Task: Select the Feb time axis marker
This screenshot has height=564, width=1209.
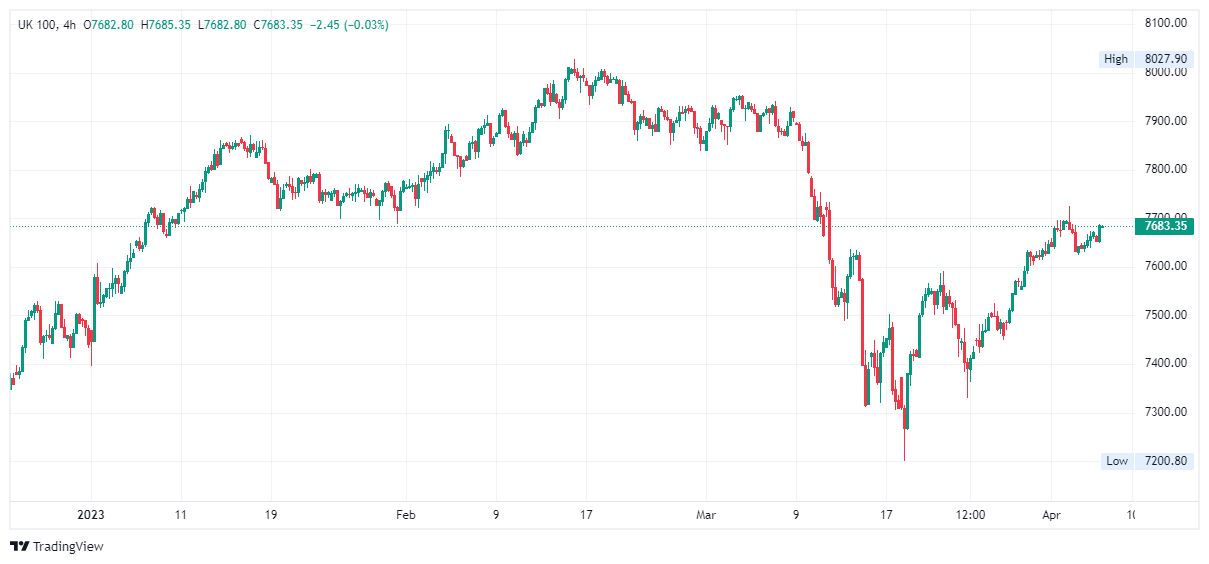Action: tap(405, 515)
